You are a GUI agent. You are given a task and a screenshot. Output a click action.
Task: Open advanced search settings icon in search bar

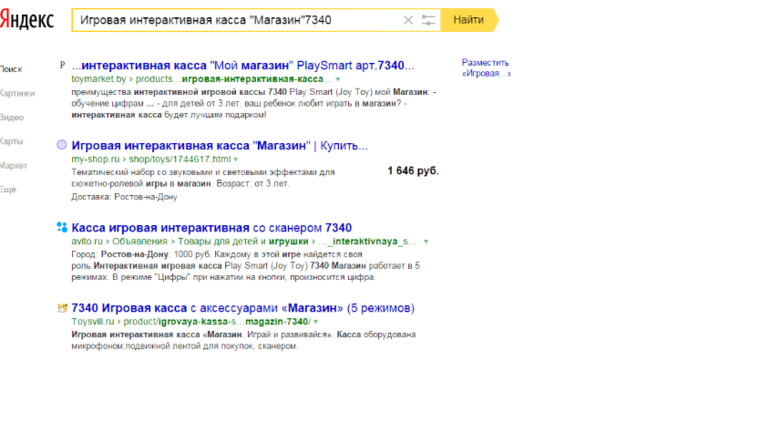click(x=429, y=20)
